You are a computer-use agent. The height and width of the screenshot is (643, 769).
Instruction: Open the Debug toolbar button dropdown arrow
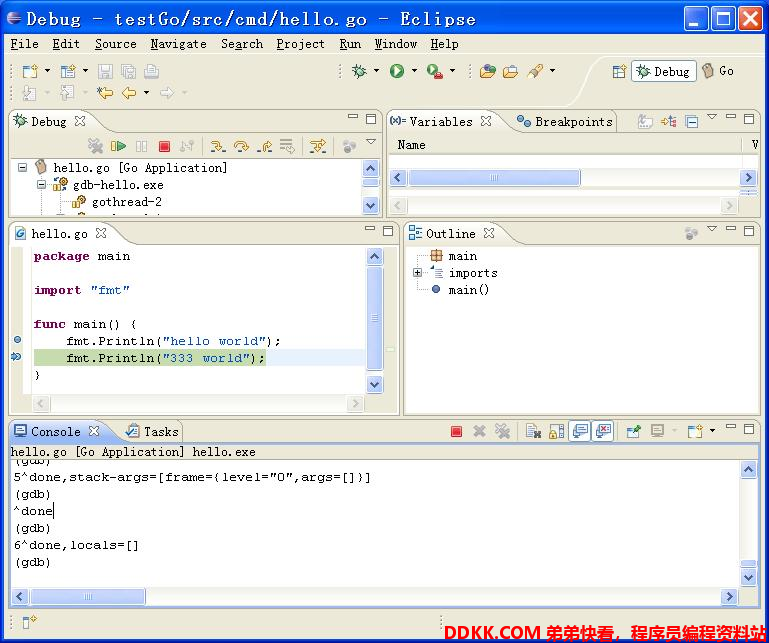pos(376,71)
